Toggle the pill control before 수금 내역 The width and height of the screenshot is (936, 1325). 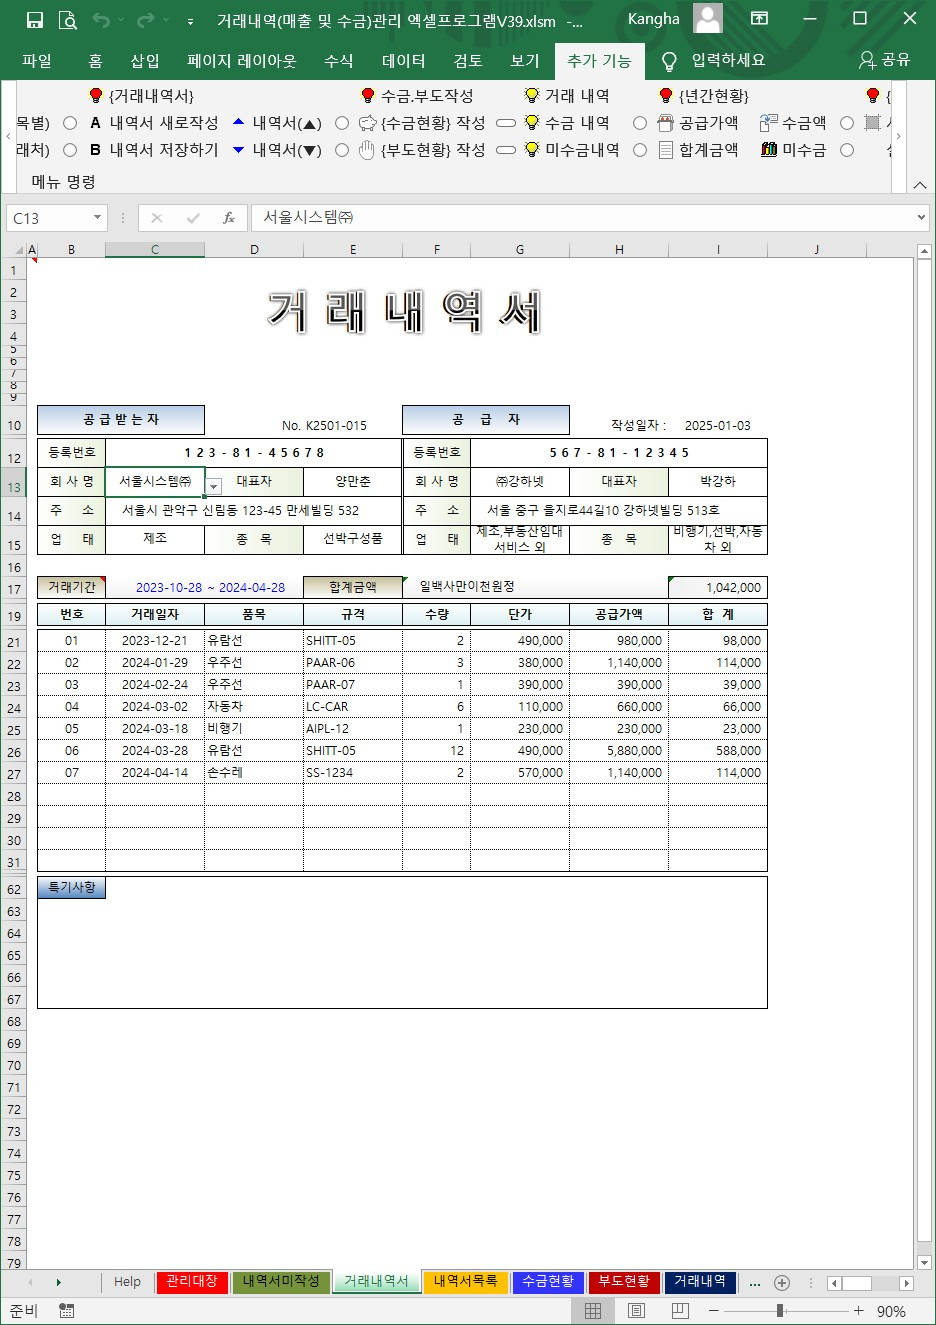coord(506,123)
